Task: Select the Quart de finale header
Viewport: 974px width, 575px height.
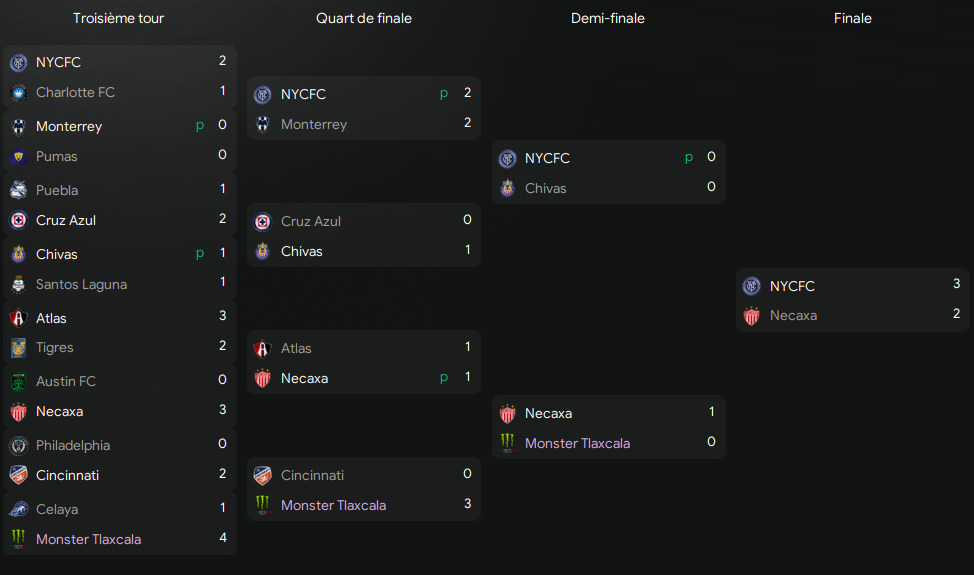Action: click(x=364, y=19)
